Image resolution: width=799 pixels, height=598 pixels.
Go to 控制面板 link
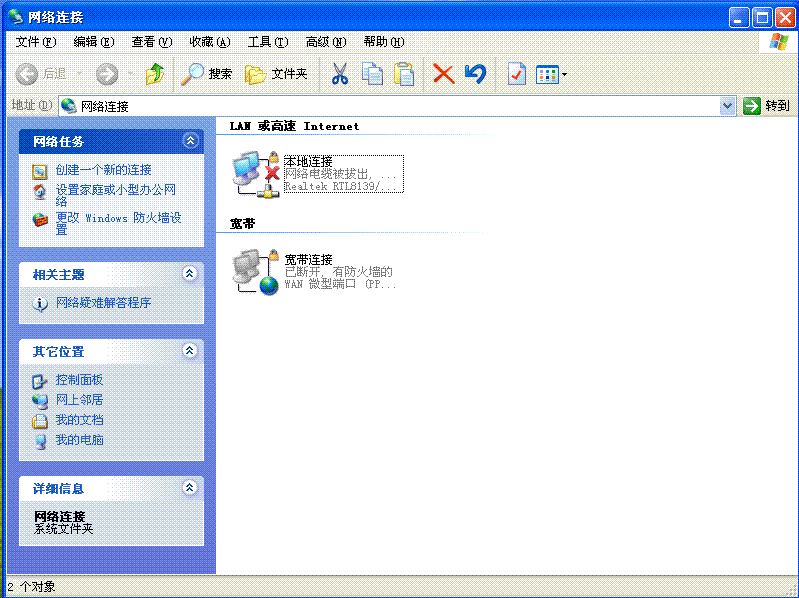tap(79, 379)
